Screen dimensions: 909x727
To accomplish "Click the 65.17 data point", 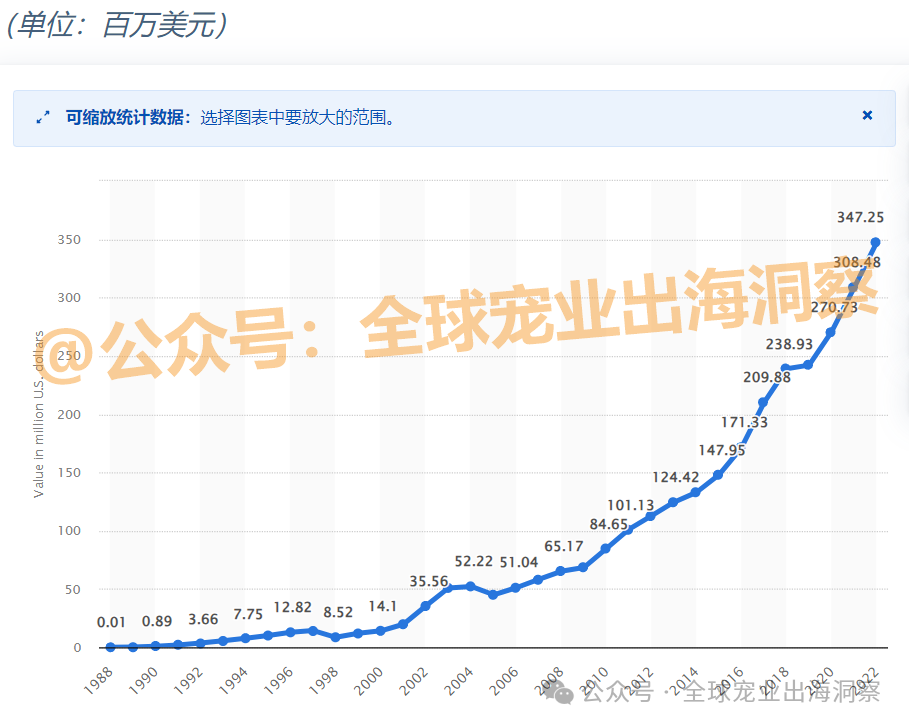I will (558, 571).
